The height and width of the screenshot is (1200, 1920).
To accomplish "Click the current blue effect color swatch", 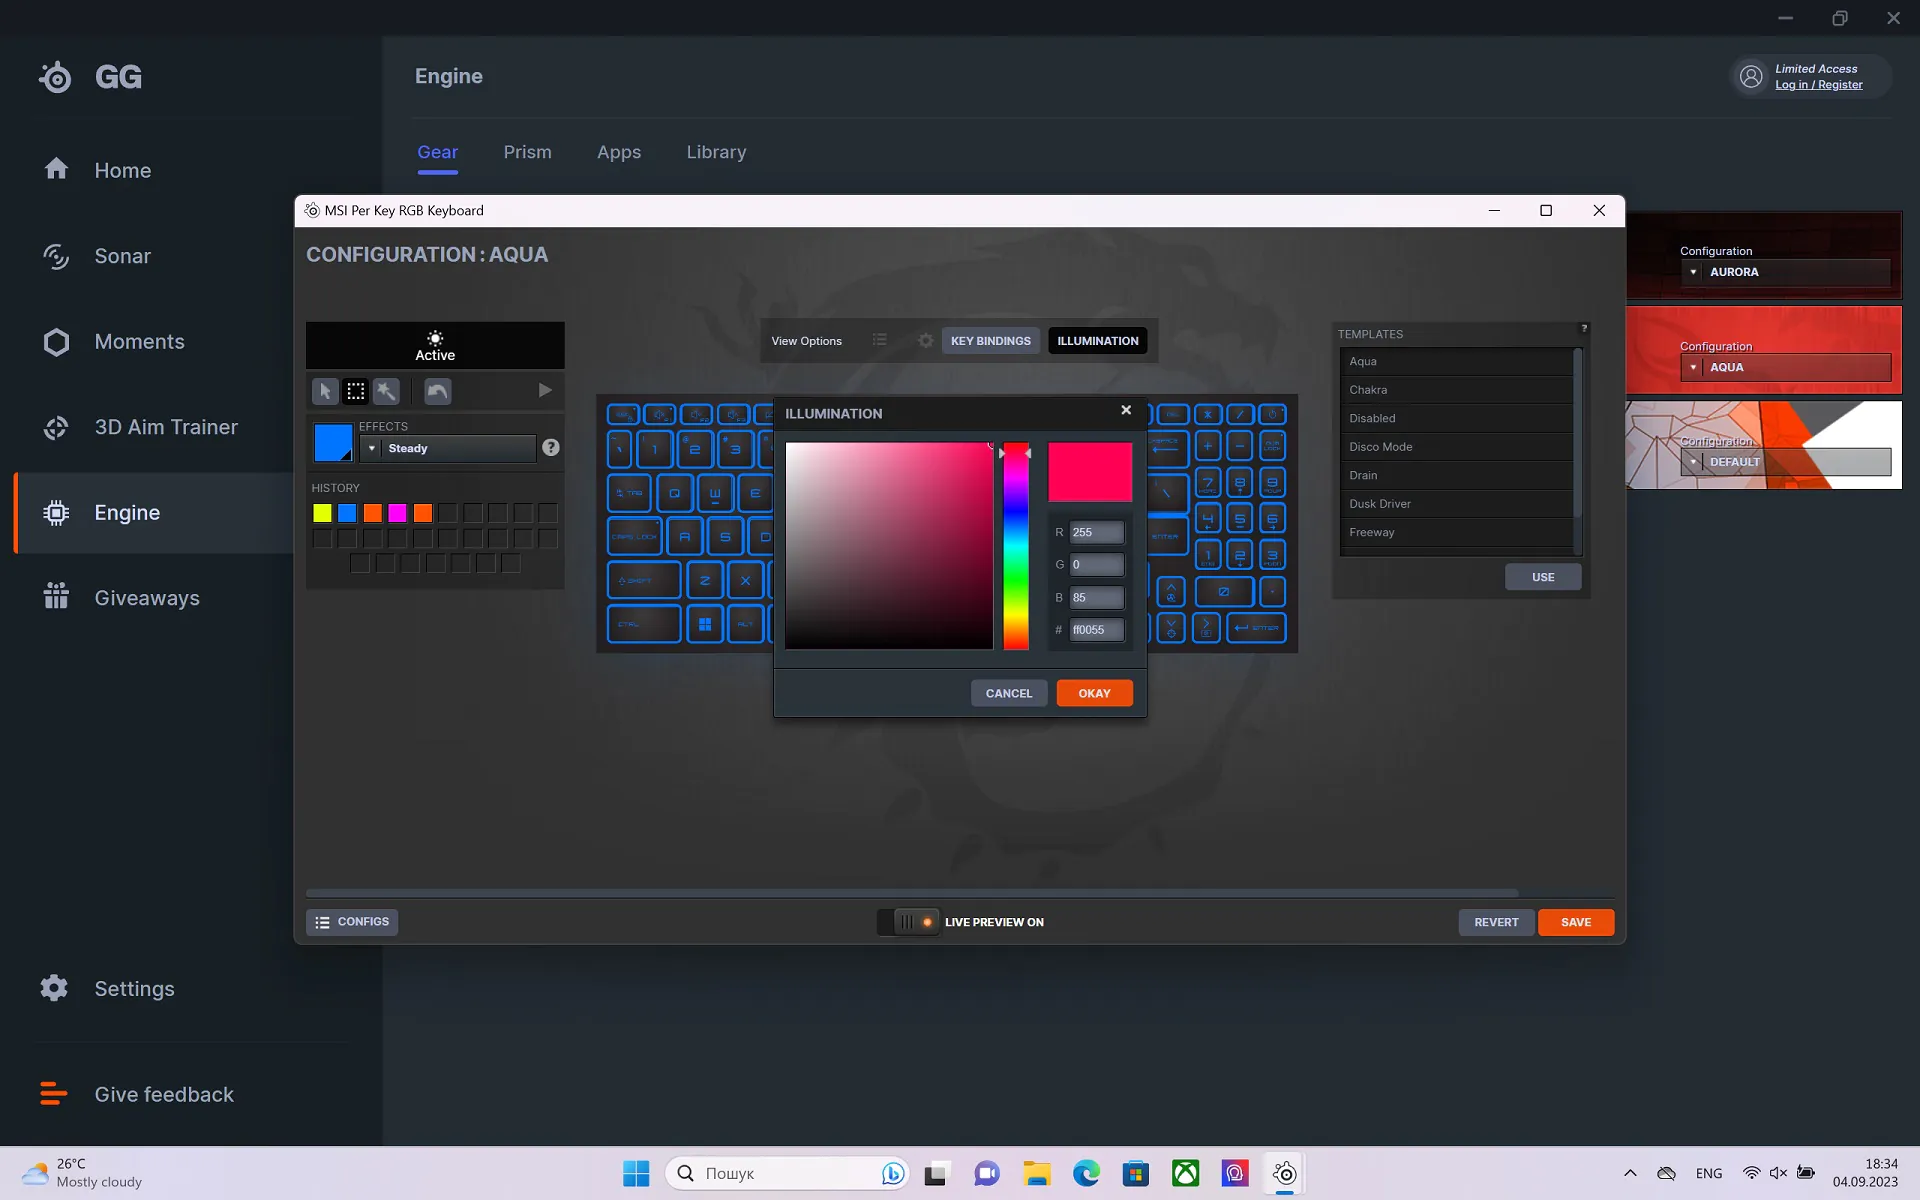I will coord(333,442).
